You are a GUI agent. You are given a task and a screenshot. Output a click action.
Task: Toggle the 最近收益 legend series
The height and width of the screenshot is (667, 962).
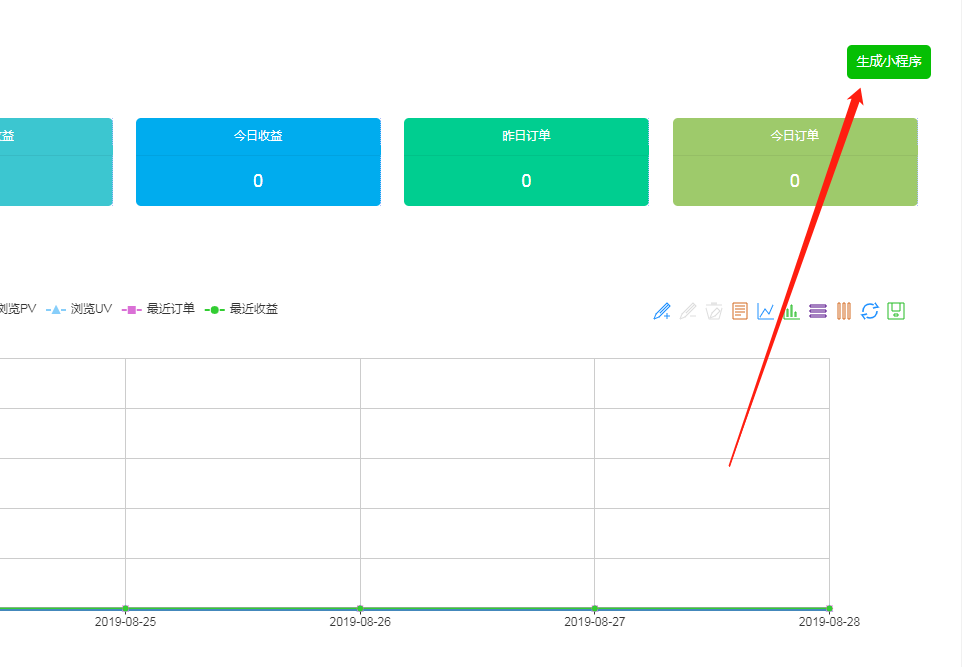coord(242,309)
